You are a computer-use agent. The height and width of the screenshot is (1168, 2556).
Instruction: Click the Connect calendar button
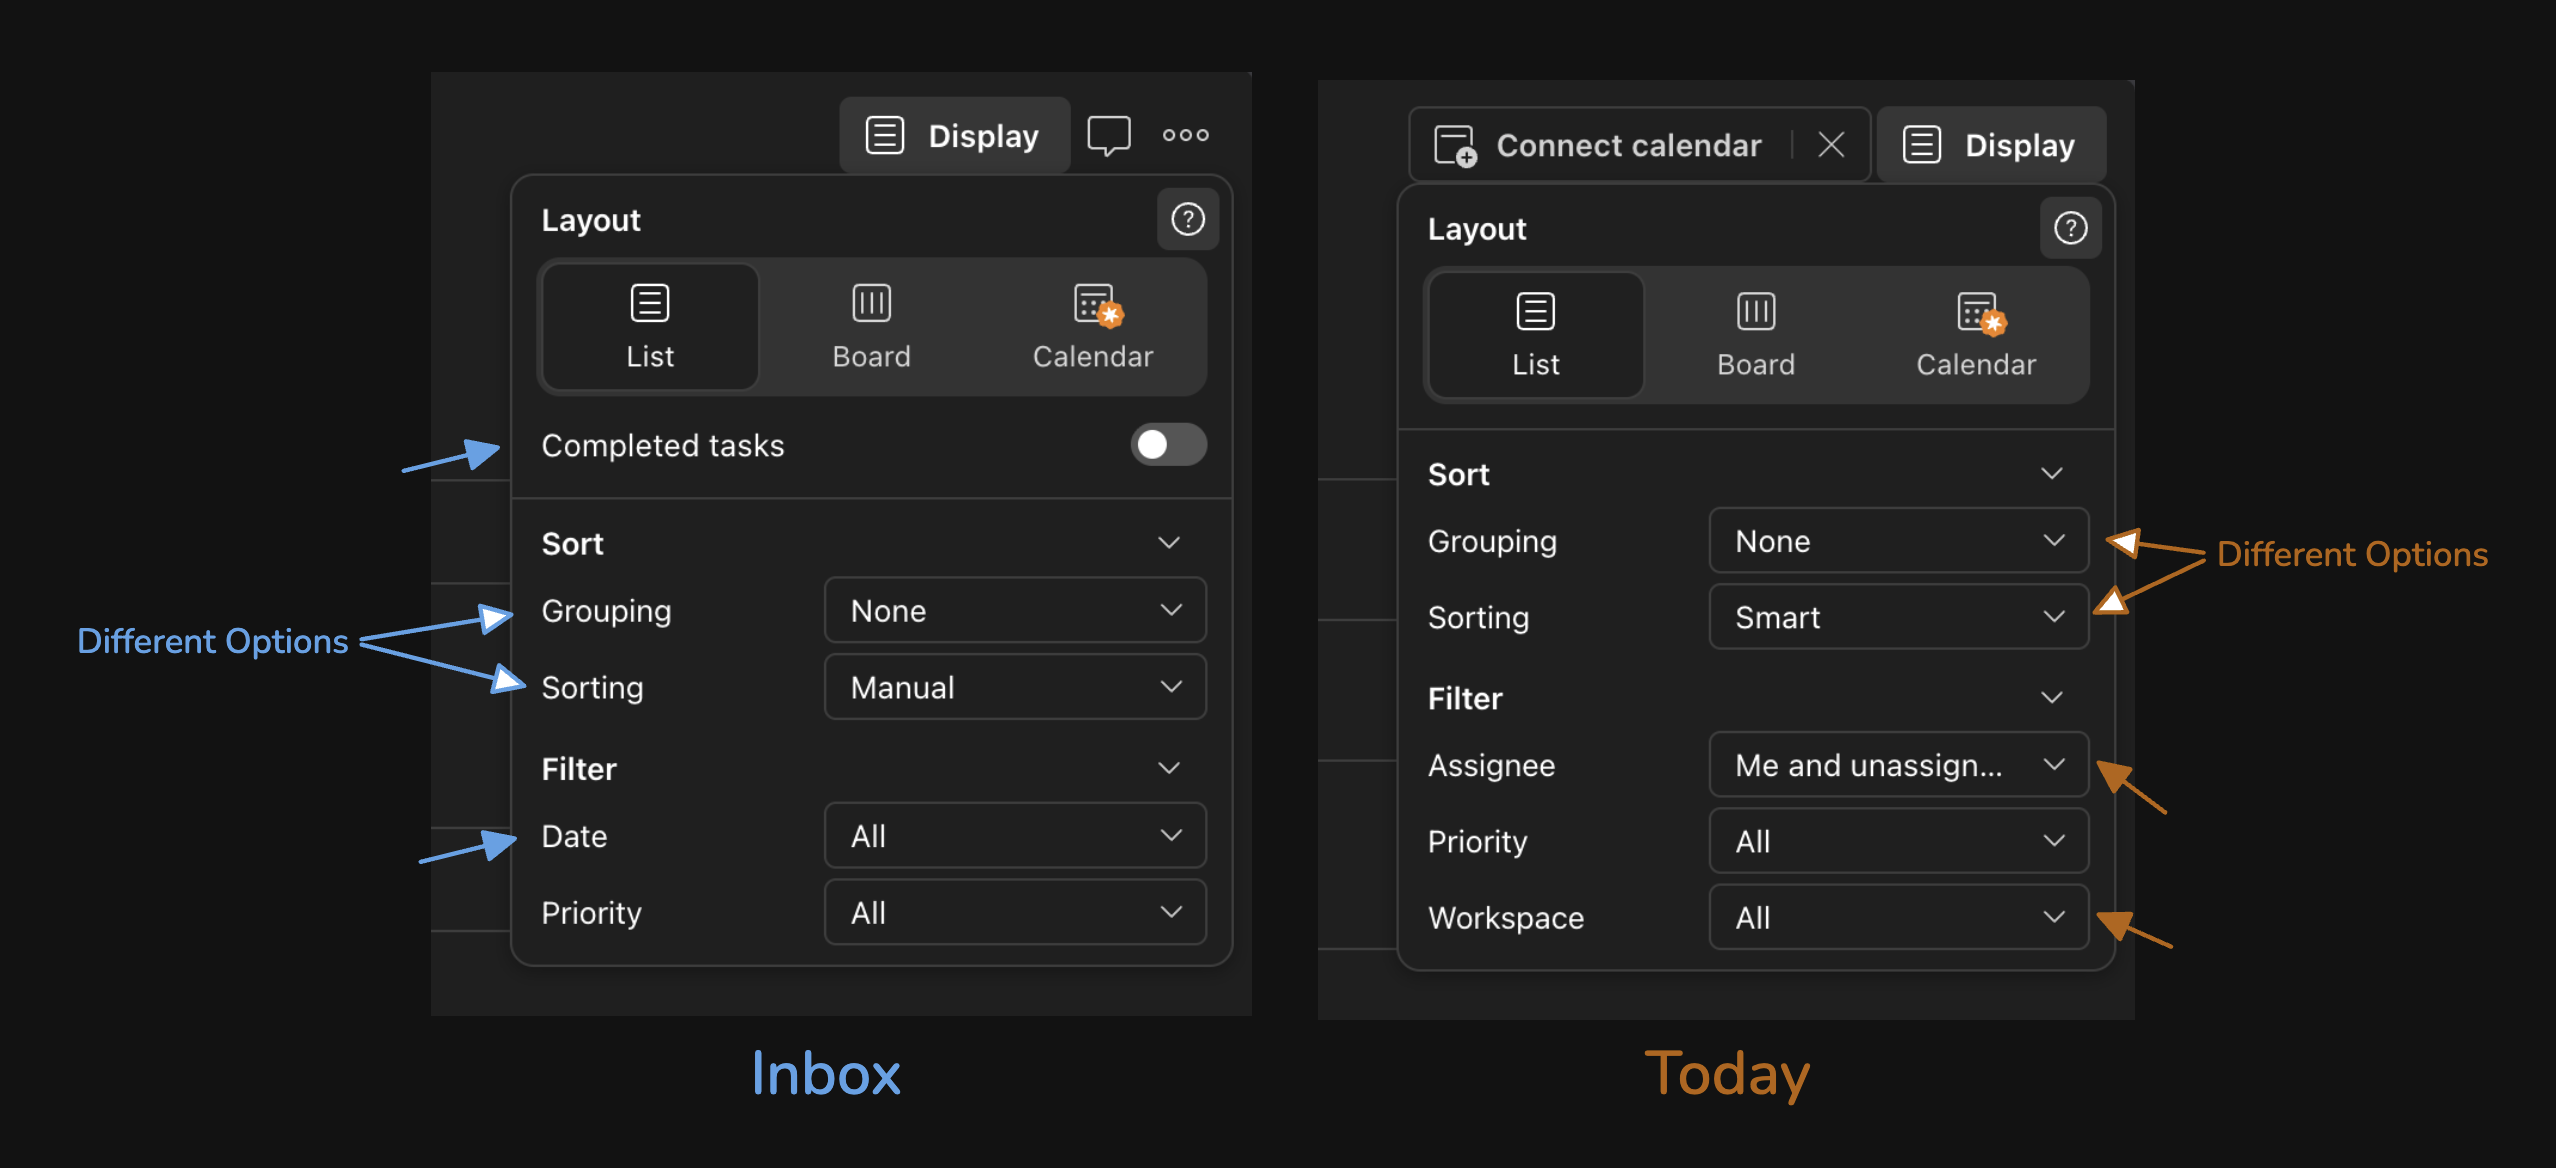[1600, 145]
